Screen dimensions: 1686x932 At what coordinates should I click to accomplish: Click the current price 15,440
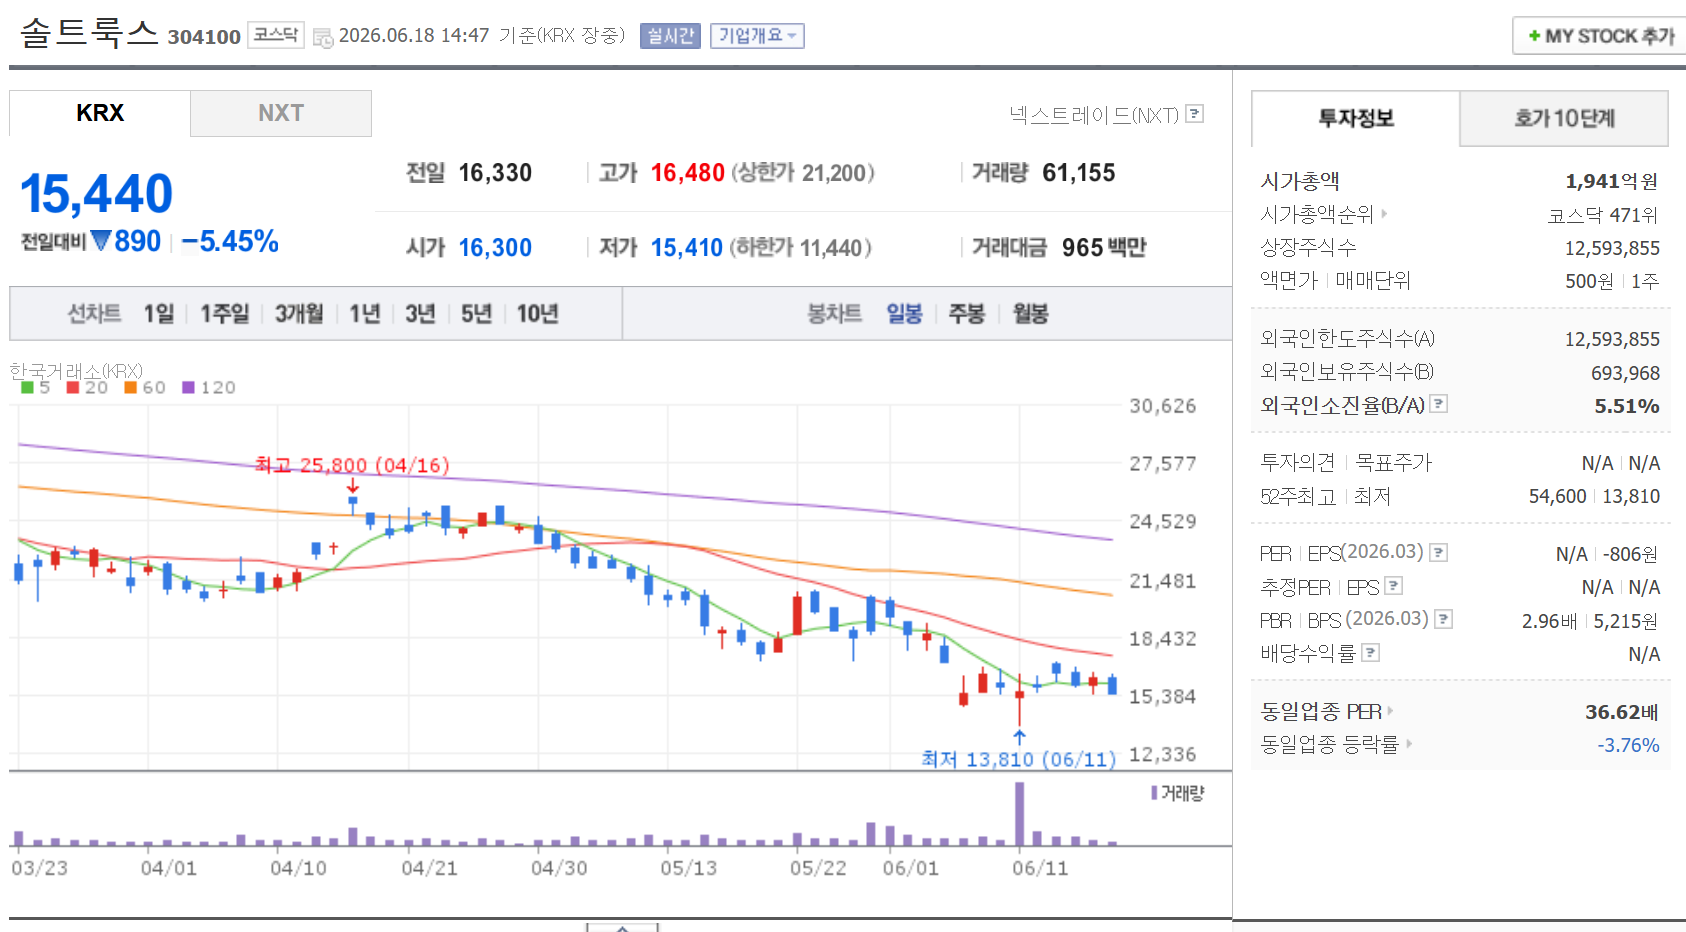[96, 194]
